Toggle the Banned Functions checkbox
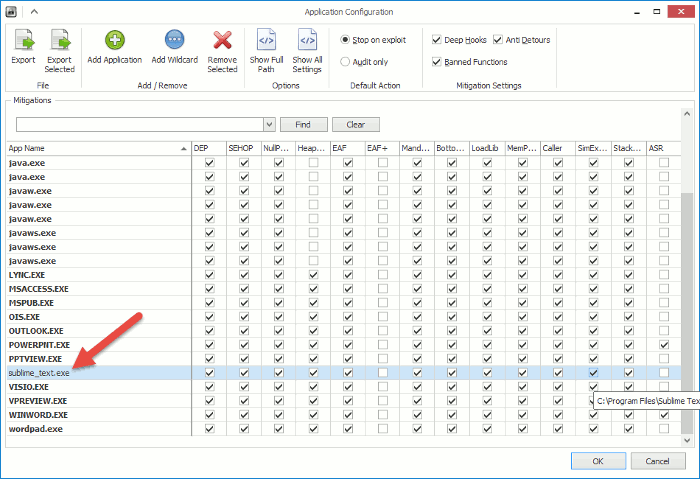700x479 pixels. 437,62
